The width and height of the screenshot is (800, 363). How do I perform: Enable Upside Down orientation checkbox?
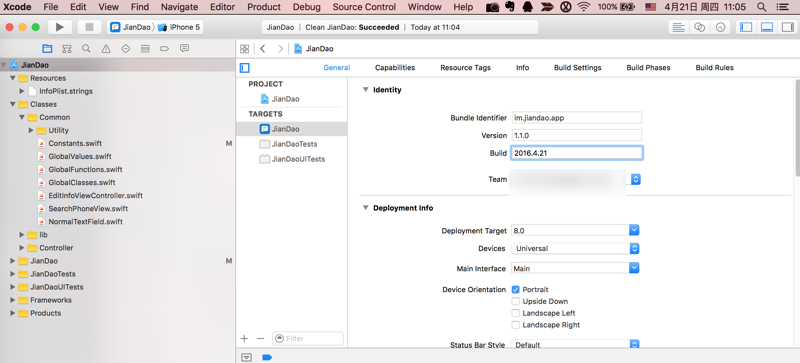tap(515, 301)
